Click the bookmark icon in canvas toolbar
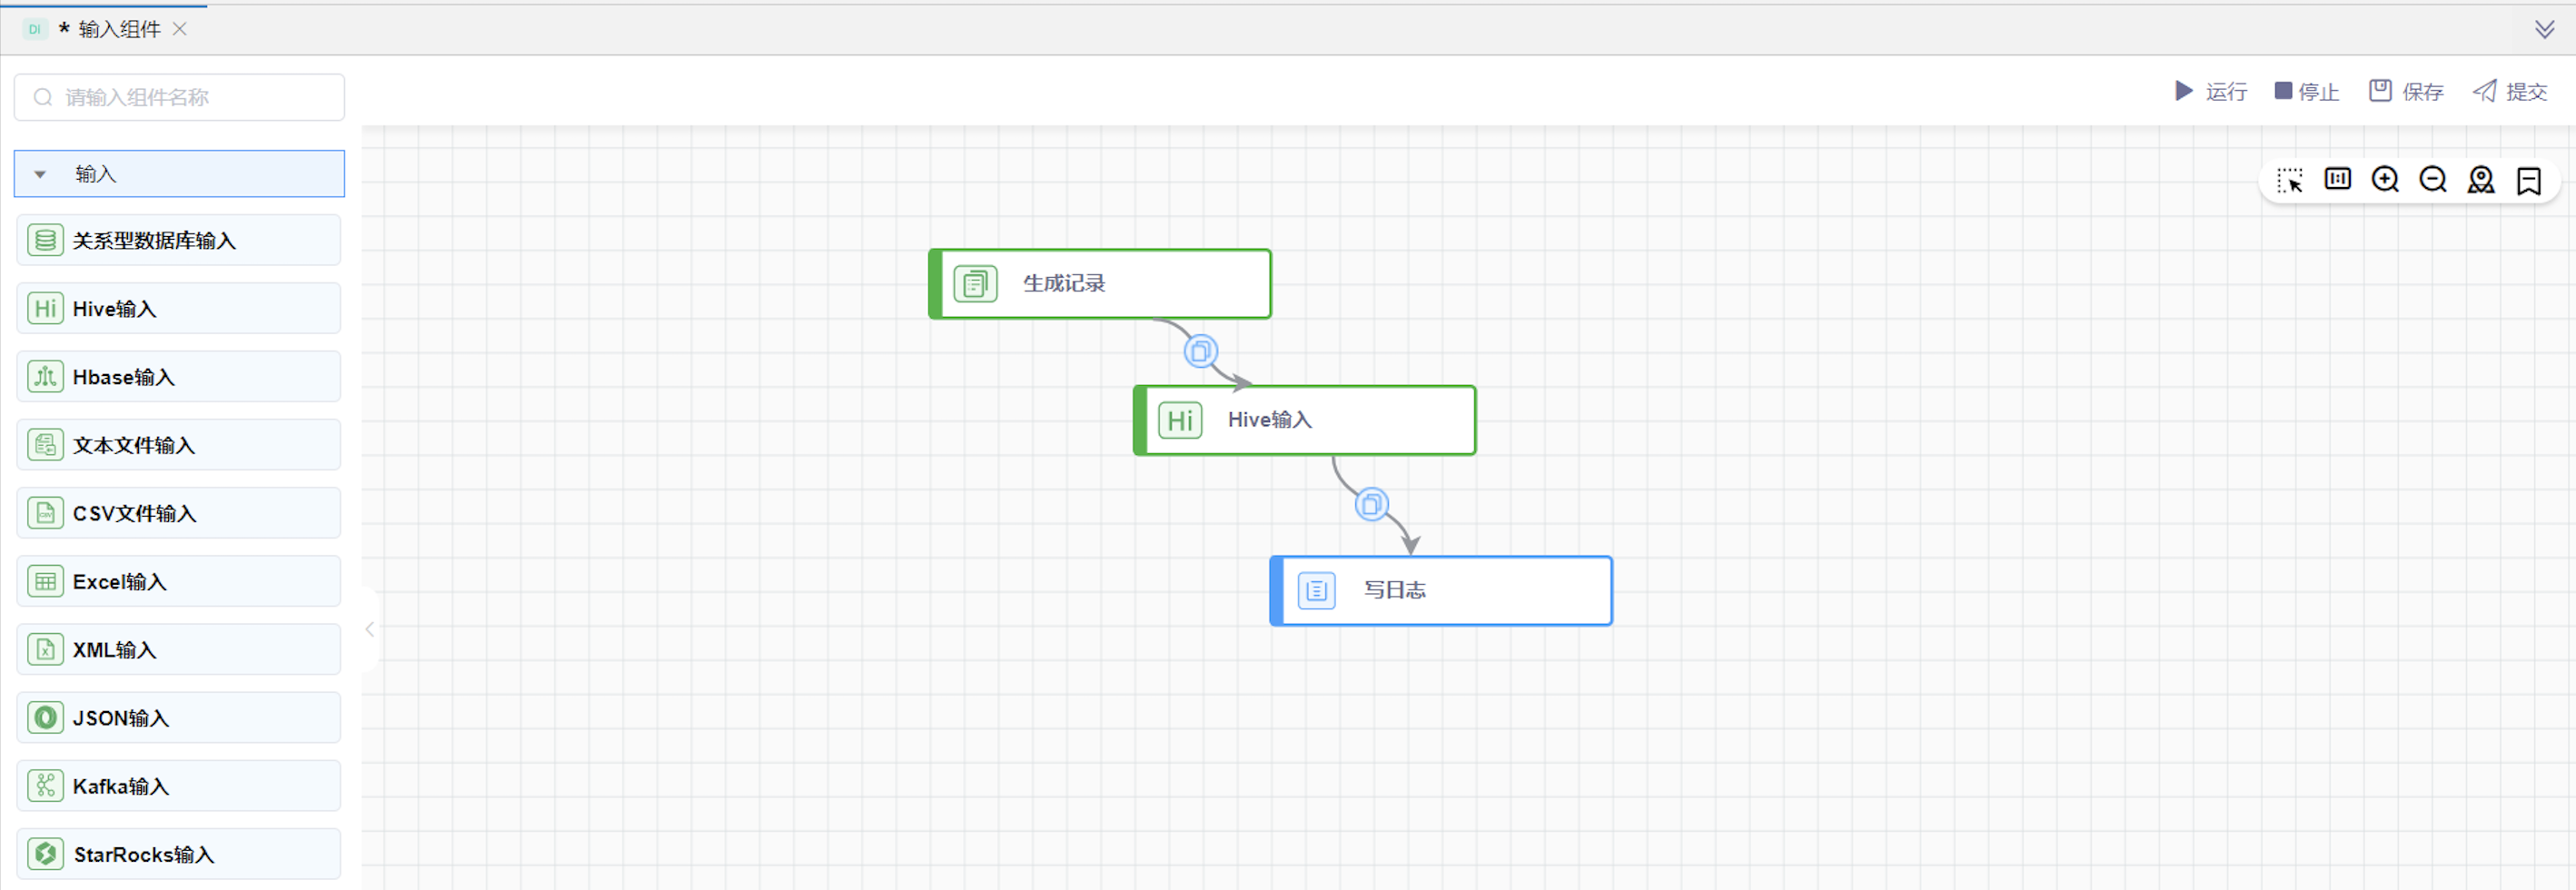This screenshot has height=890, width=2576. (x=2528, y=180)
